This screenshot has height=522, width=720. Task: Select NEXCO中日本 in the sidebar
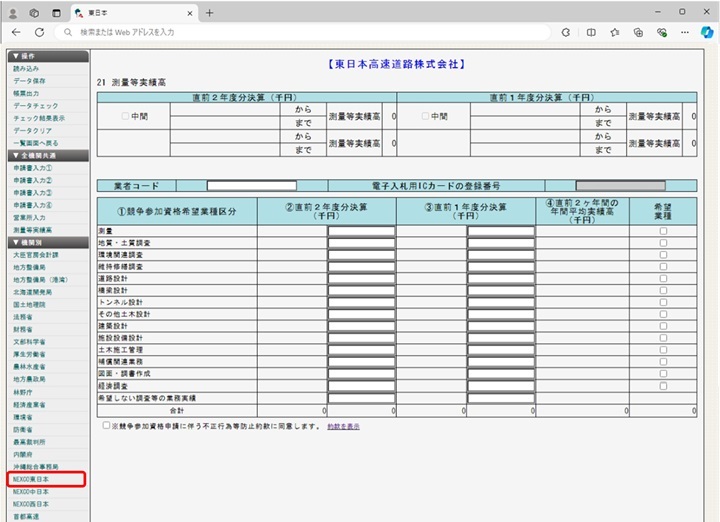point(31,492)
